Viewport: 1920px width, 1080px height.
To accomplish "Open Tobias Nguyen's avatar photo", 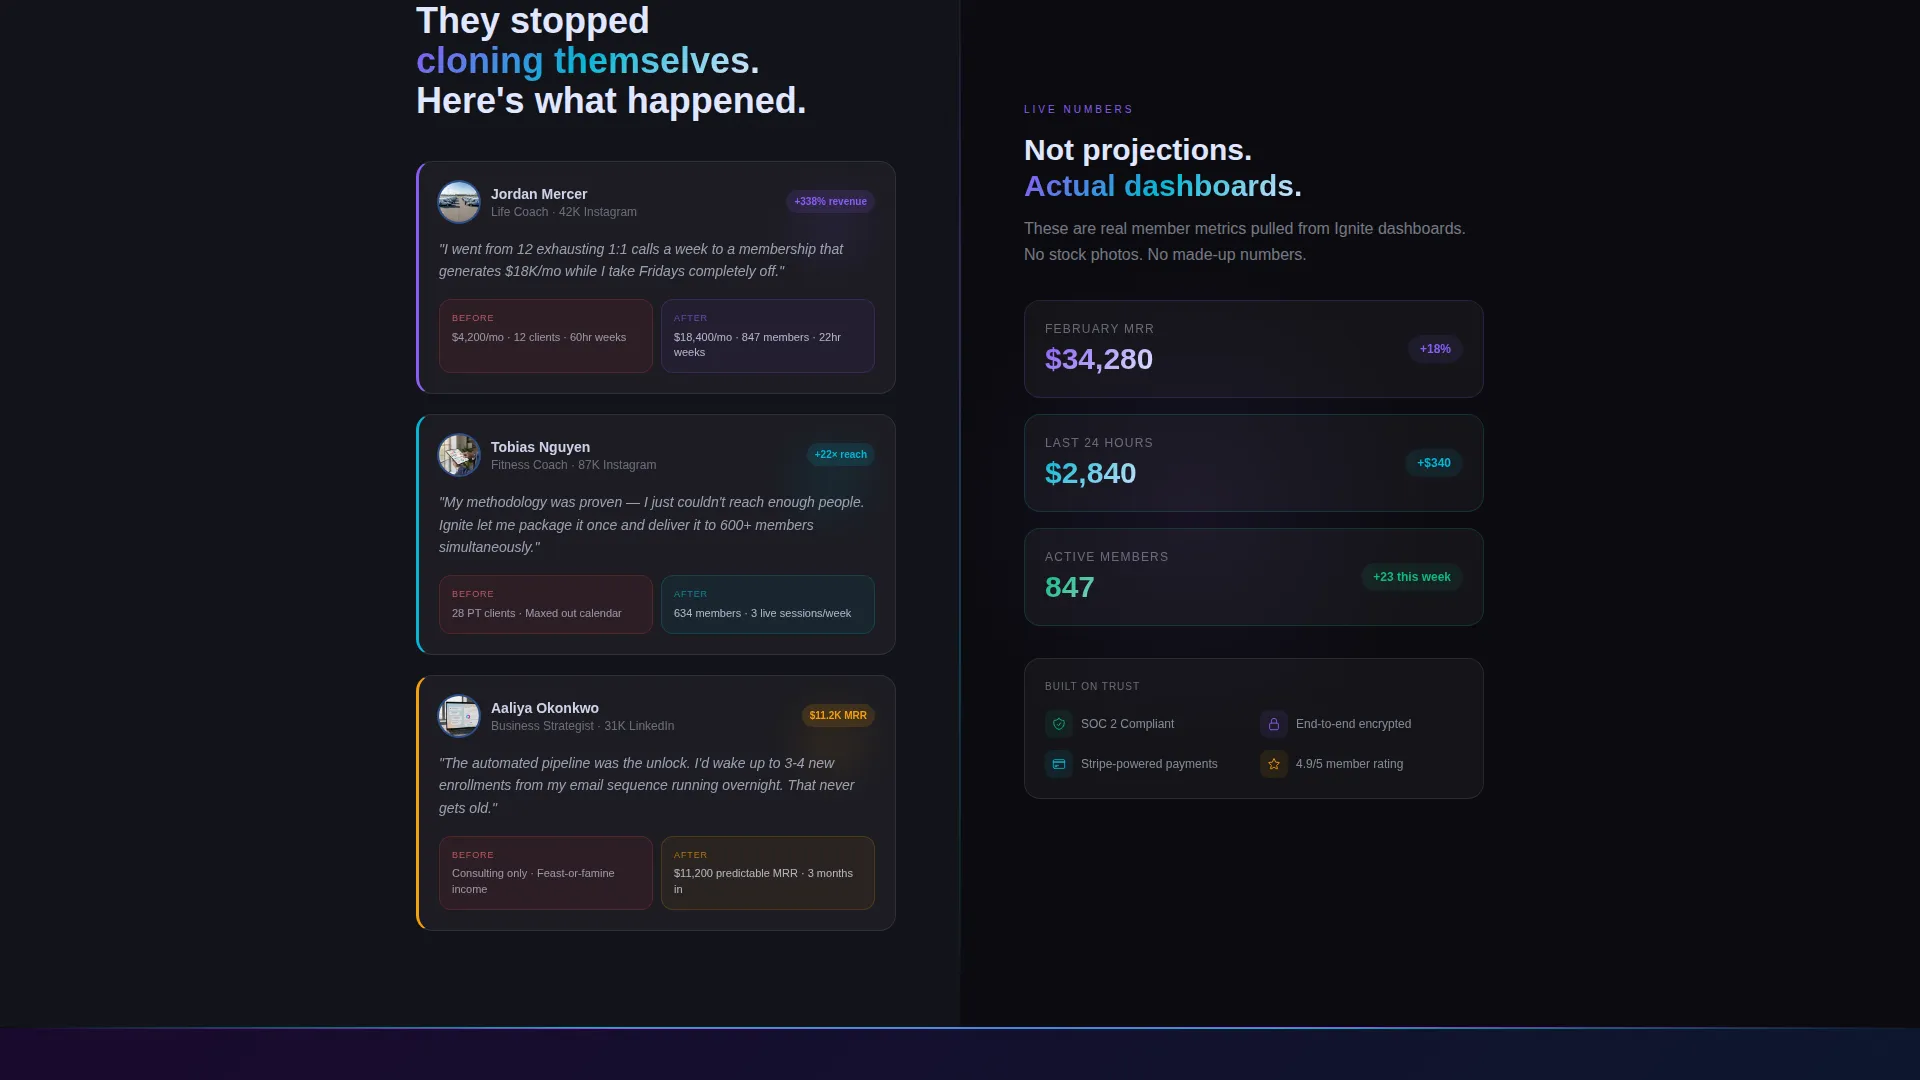I will tap(459, 455).
